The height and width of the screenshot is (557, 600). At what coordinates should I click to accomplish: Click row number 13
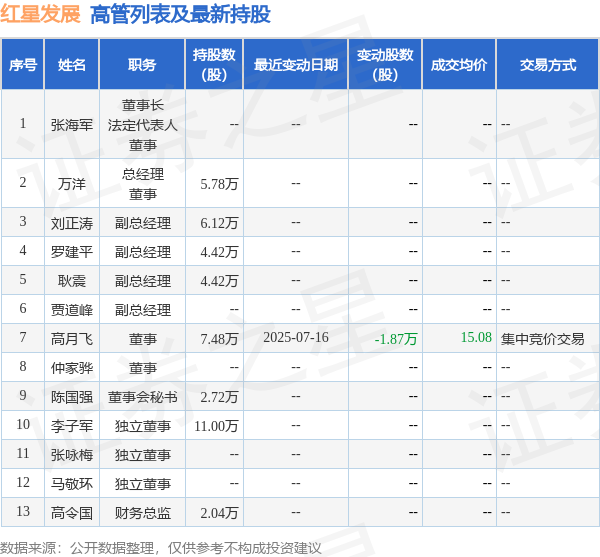click(23, 511)
